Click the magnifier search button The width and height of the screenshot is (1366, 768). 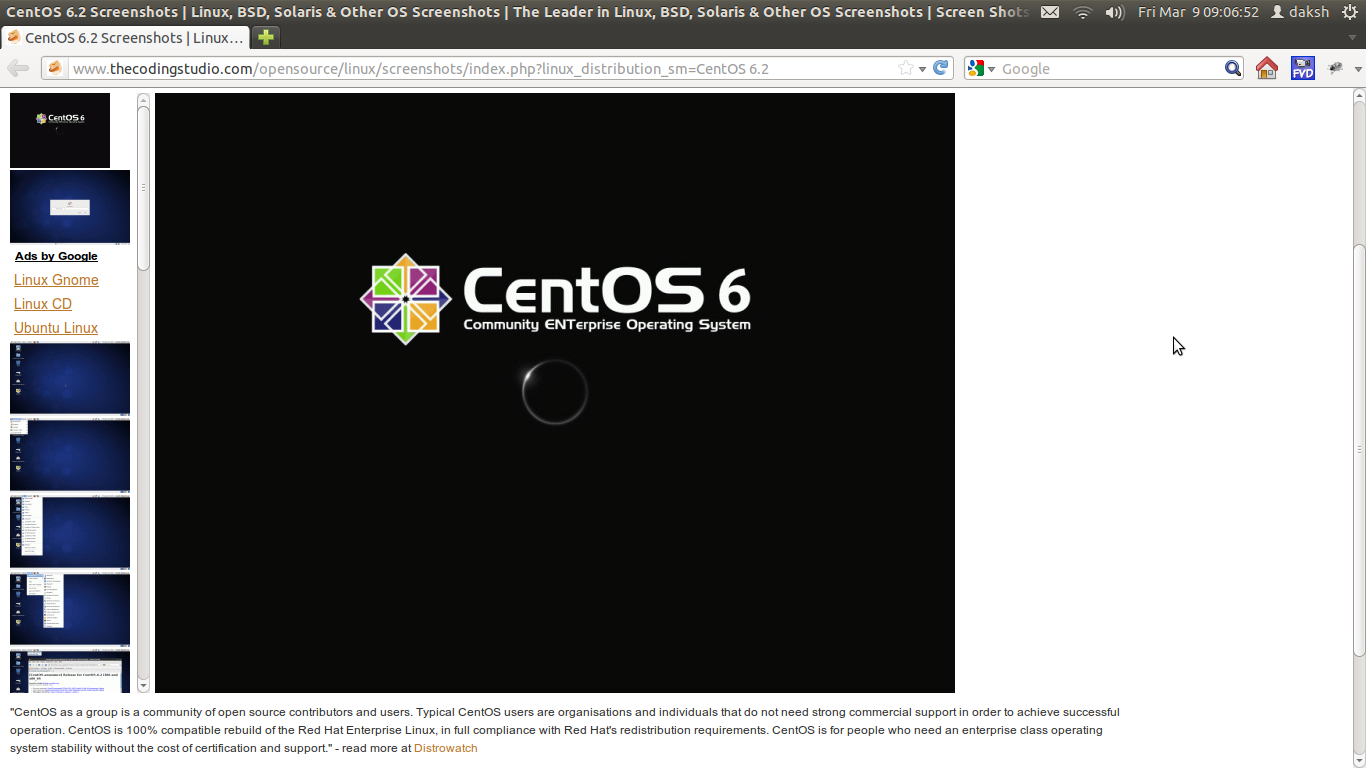tap(1233, 68)
